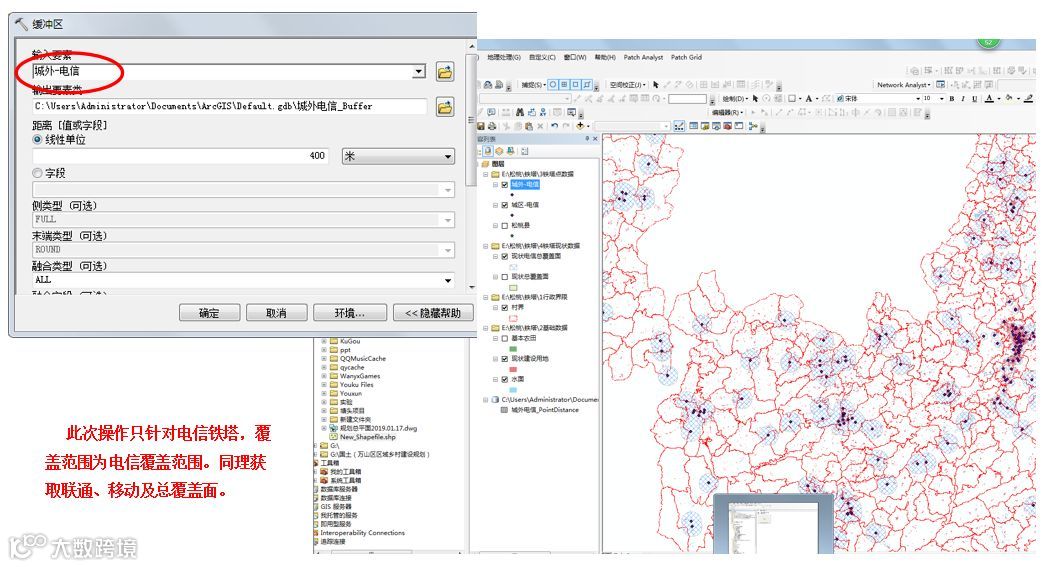1055x567 pixels.
Task: Click the 确定 button in buffer dialog
Action: [x=209, y=313]
